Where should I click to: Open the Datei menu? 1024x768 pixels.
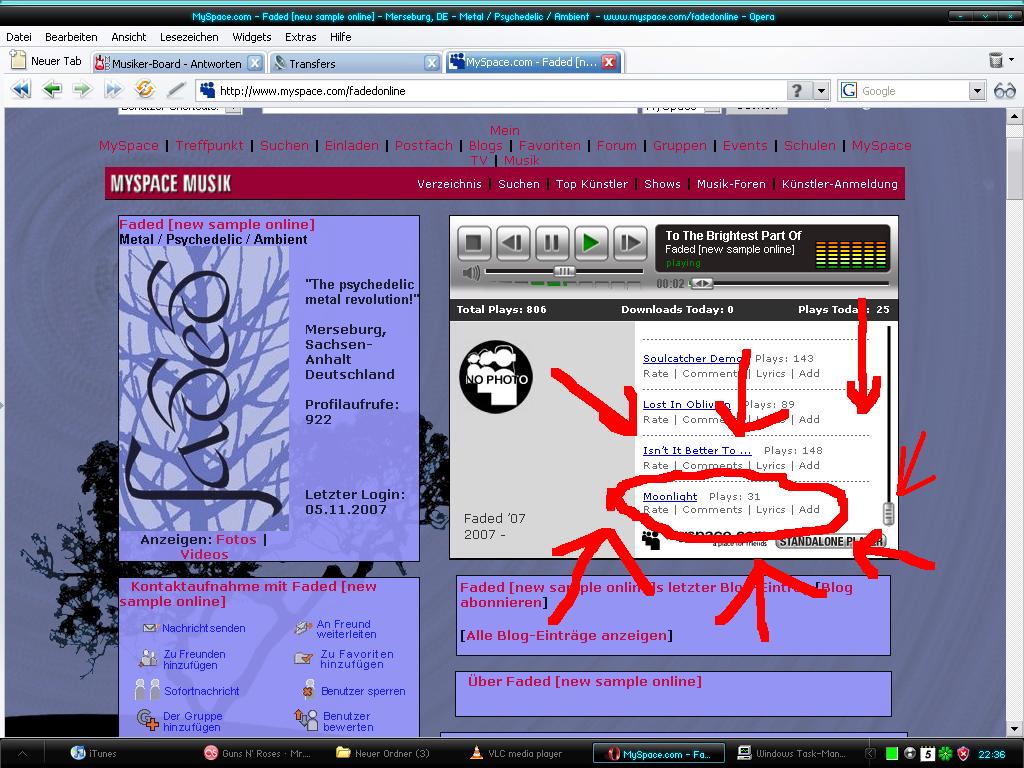19,37
